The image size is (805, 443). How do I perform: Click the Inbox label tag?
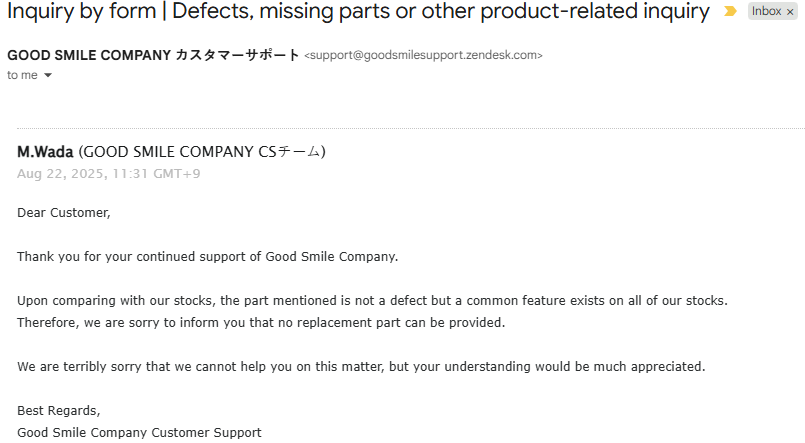(766, 12)
